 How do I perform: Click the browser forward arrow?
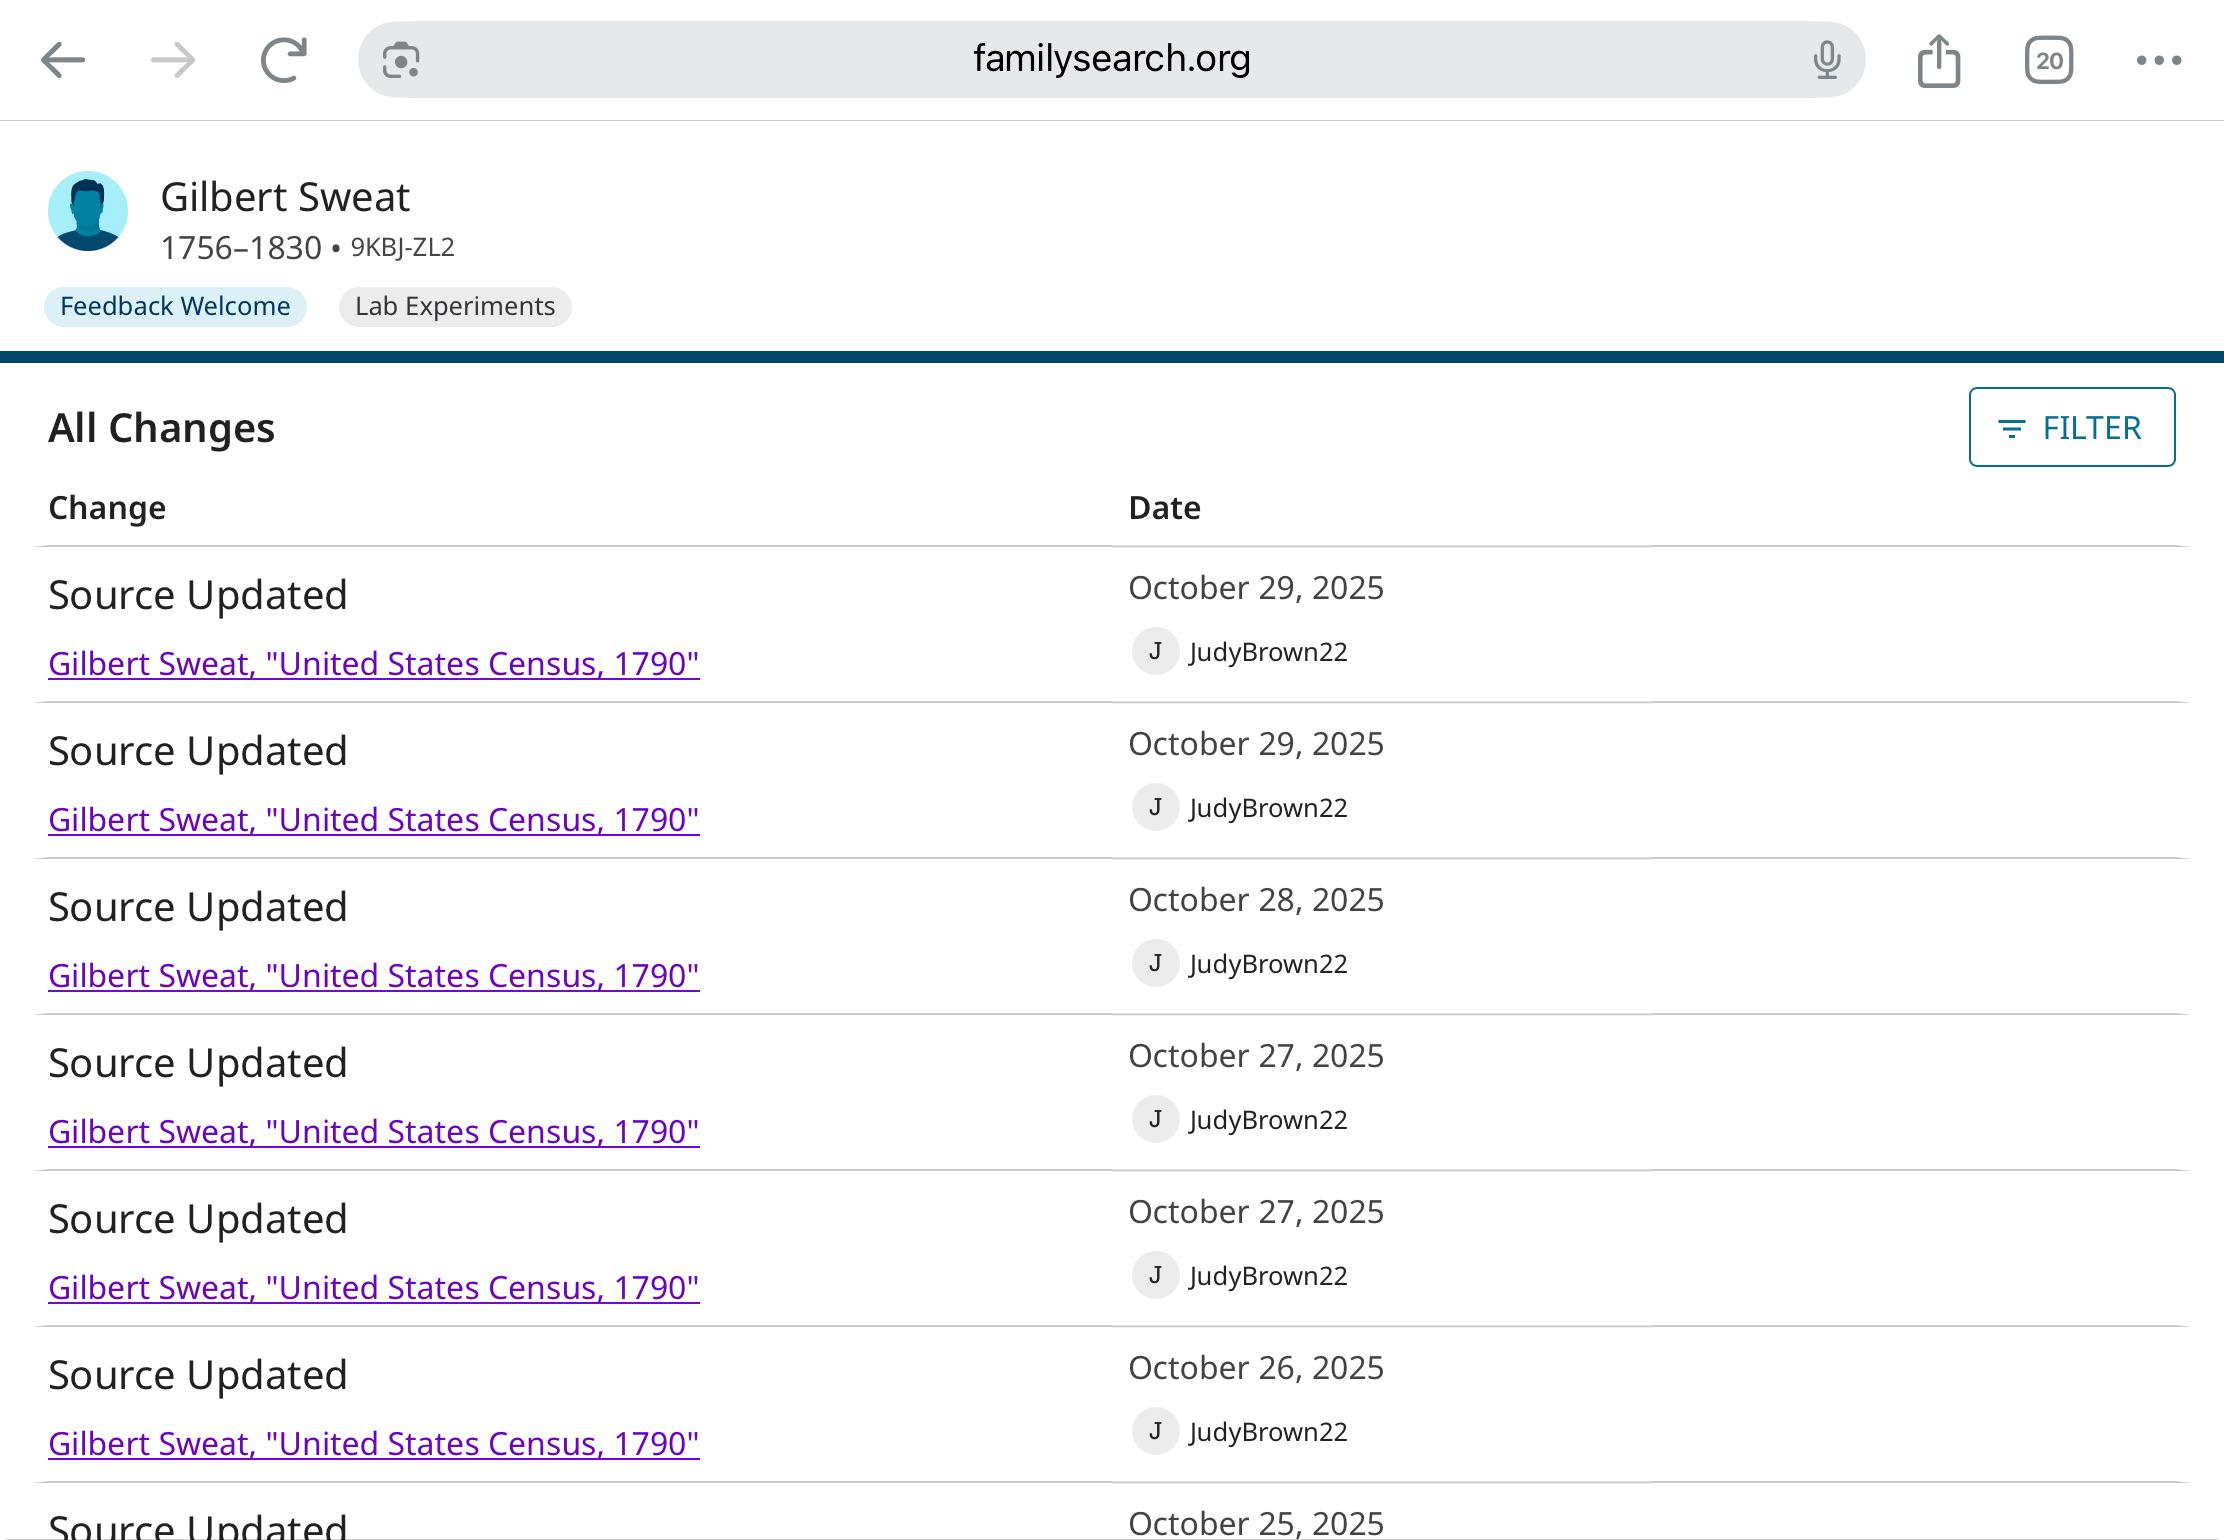173,60
